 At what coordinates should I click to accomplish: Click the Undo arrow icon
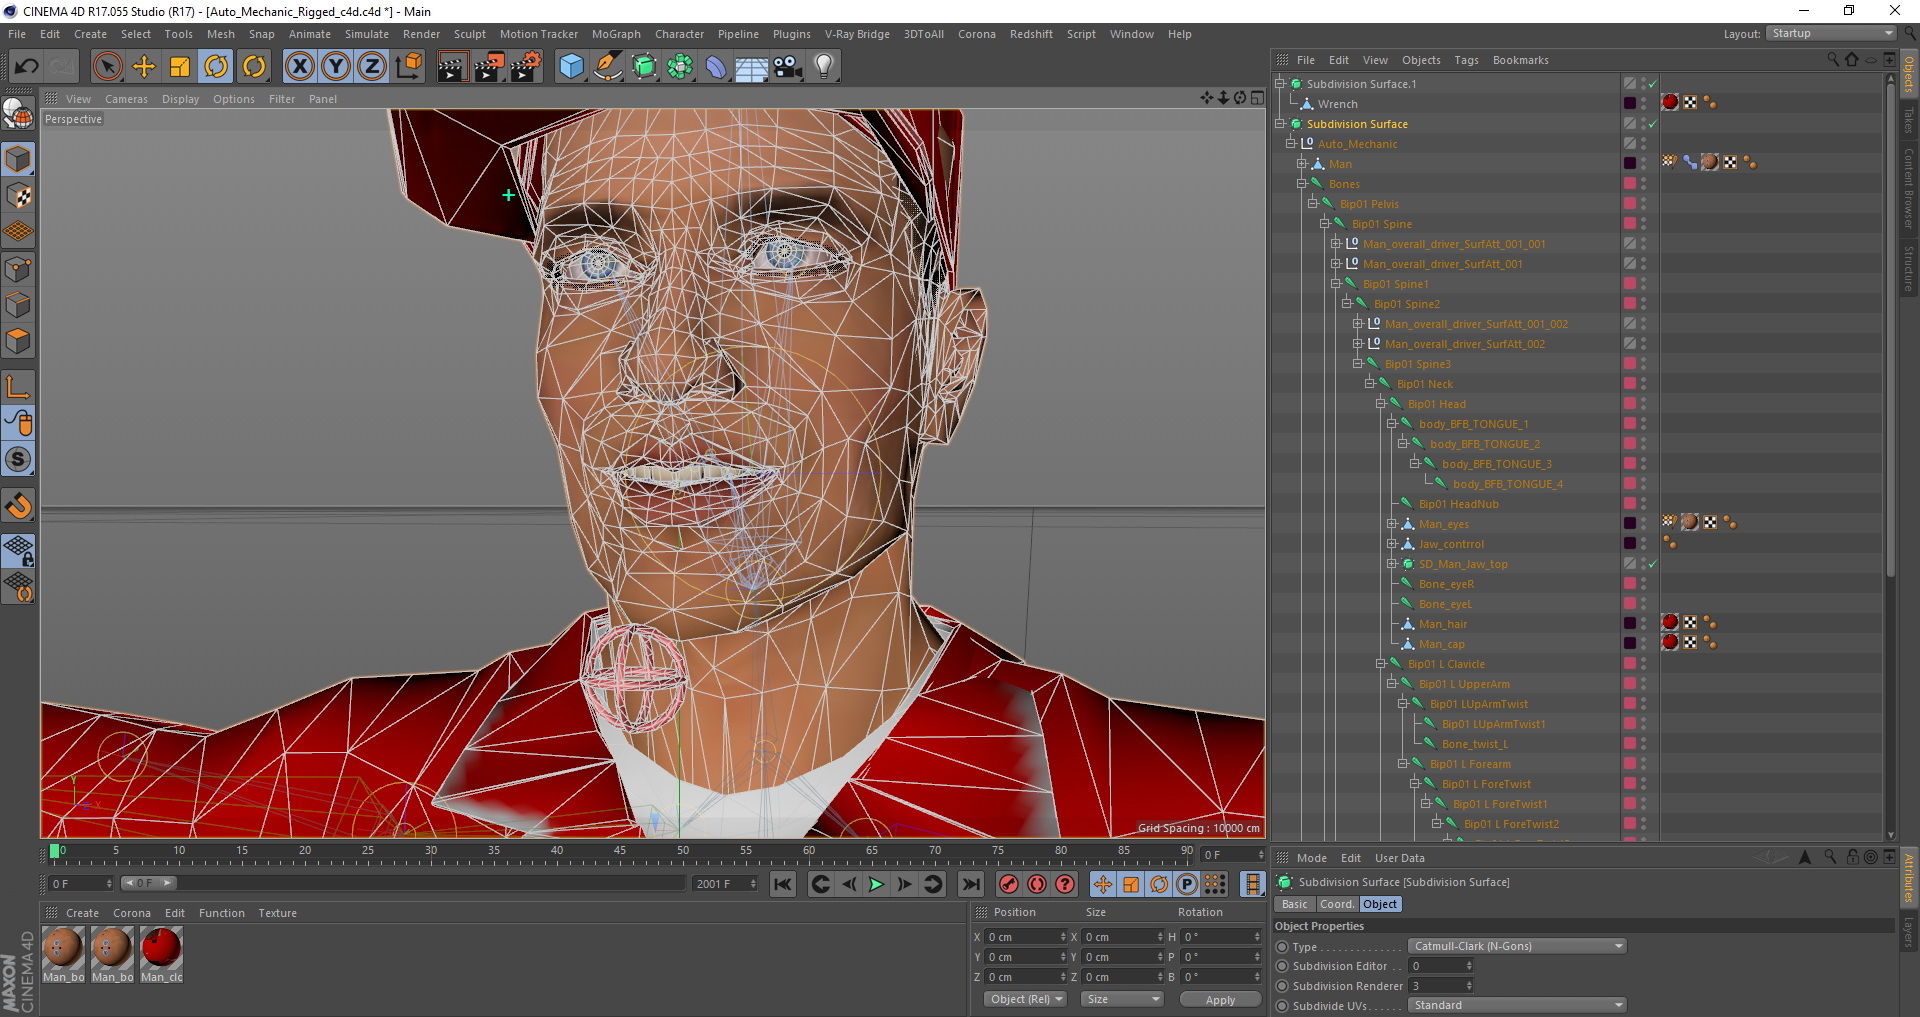pyautogui.click(x=26, y=66)
